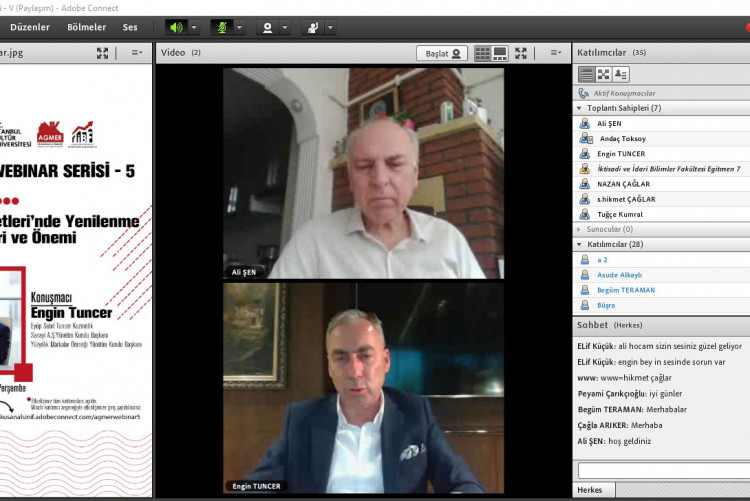Toggle the webcam button in the toolbar
Viewport: 750px width, 501px height.
pos(267,27)
